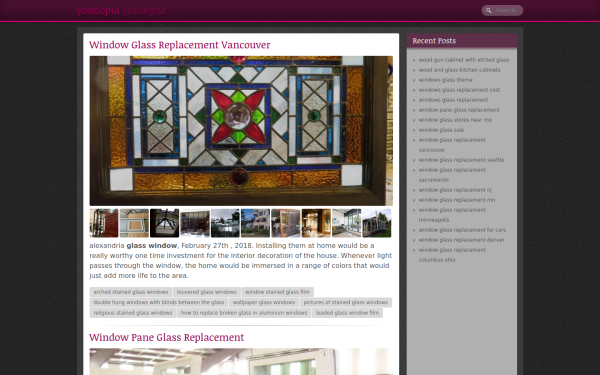
Task: Open the windows glass theme recent post
Action: click(445, 80)
